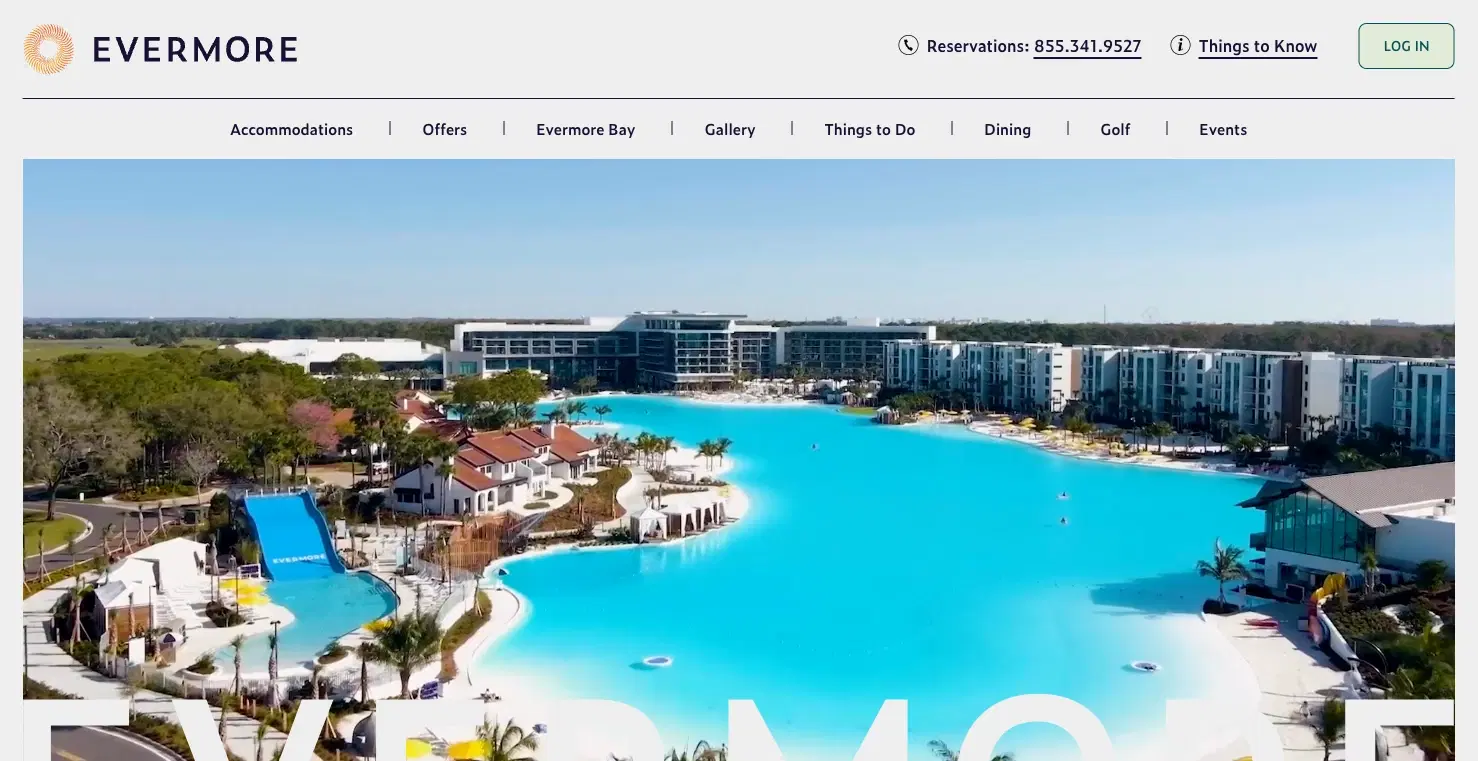
Task: Click the LOG IN button
Action: (1406, 46)
